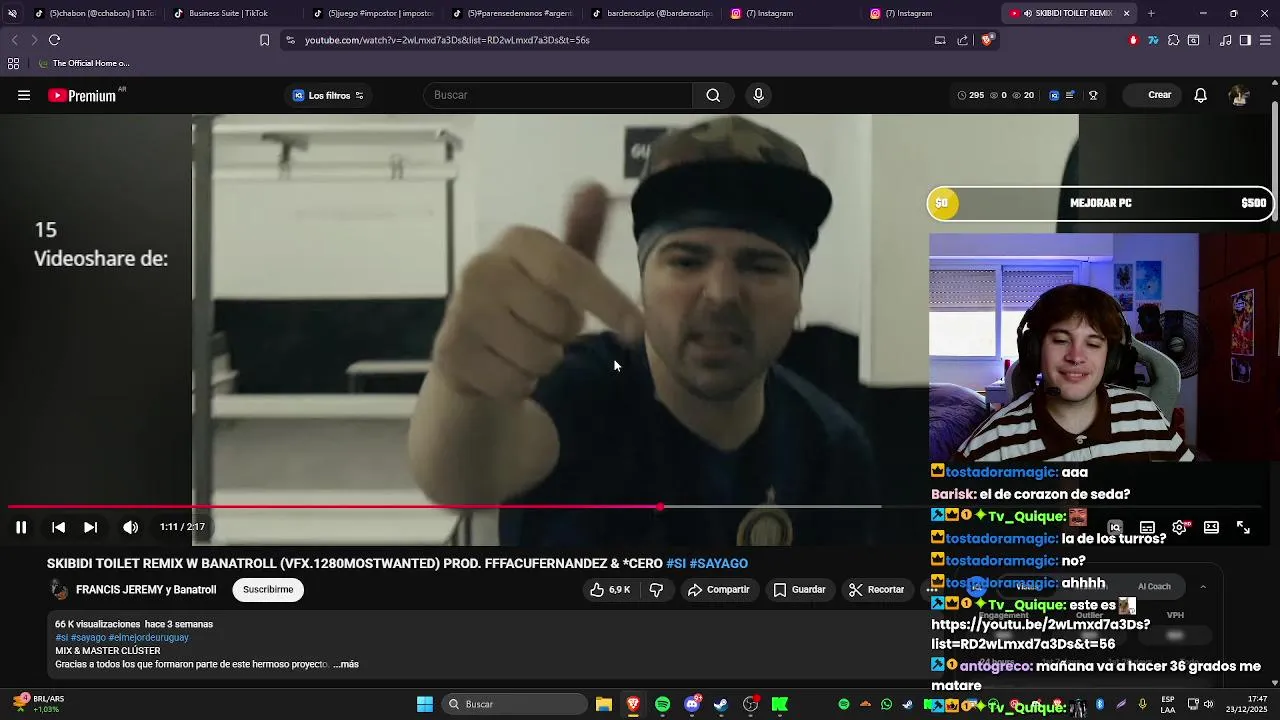
Task: Open YouTube notifications bell
Action: click(x=1201, y=95)
